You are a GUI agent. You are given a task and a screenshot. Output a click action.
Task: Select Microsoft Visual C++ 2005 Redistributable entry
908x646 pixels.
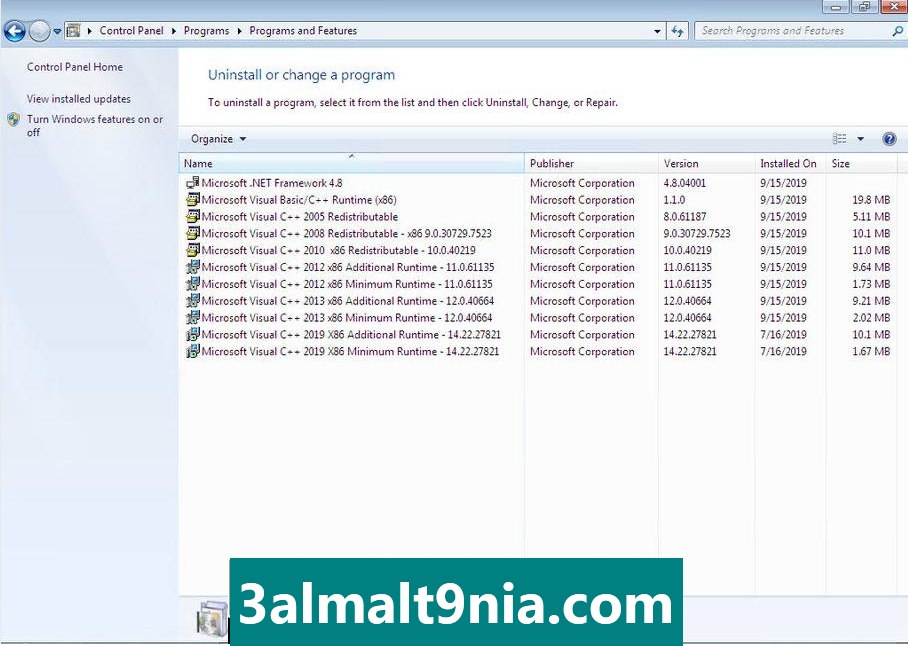(x=299, y=216)
